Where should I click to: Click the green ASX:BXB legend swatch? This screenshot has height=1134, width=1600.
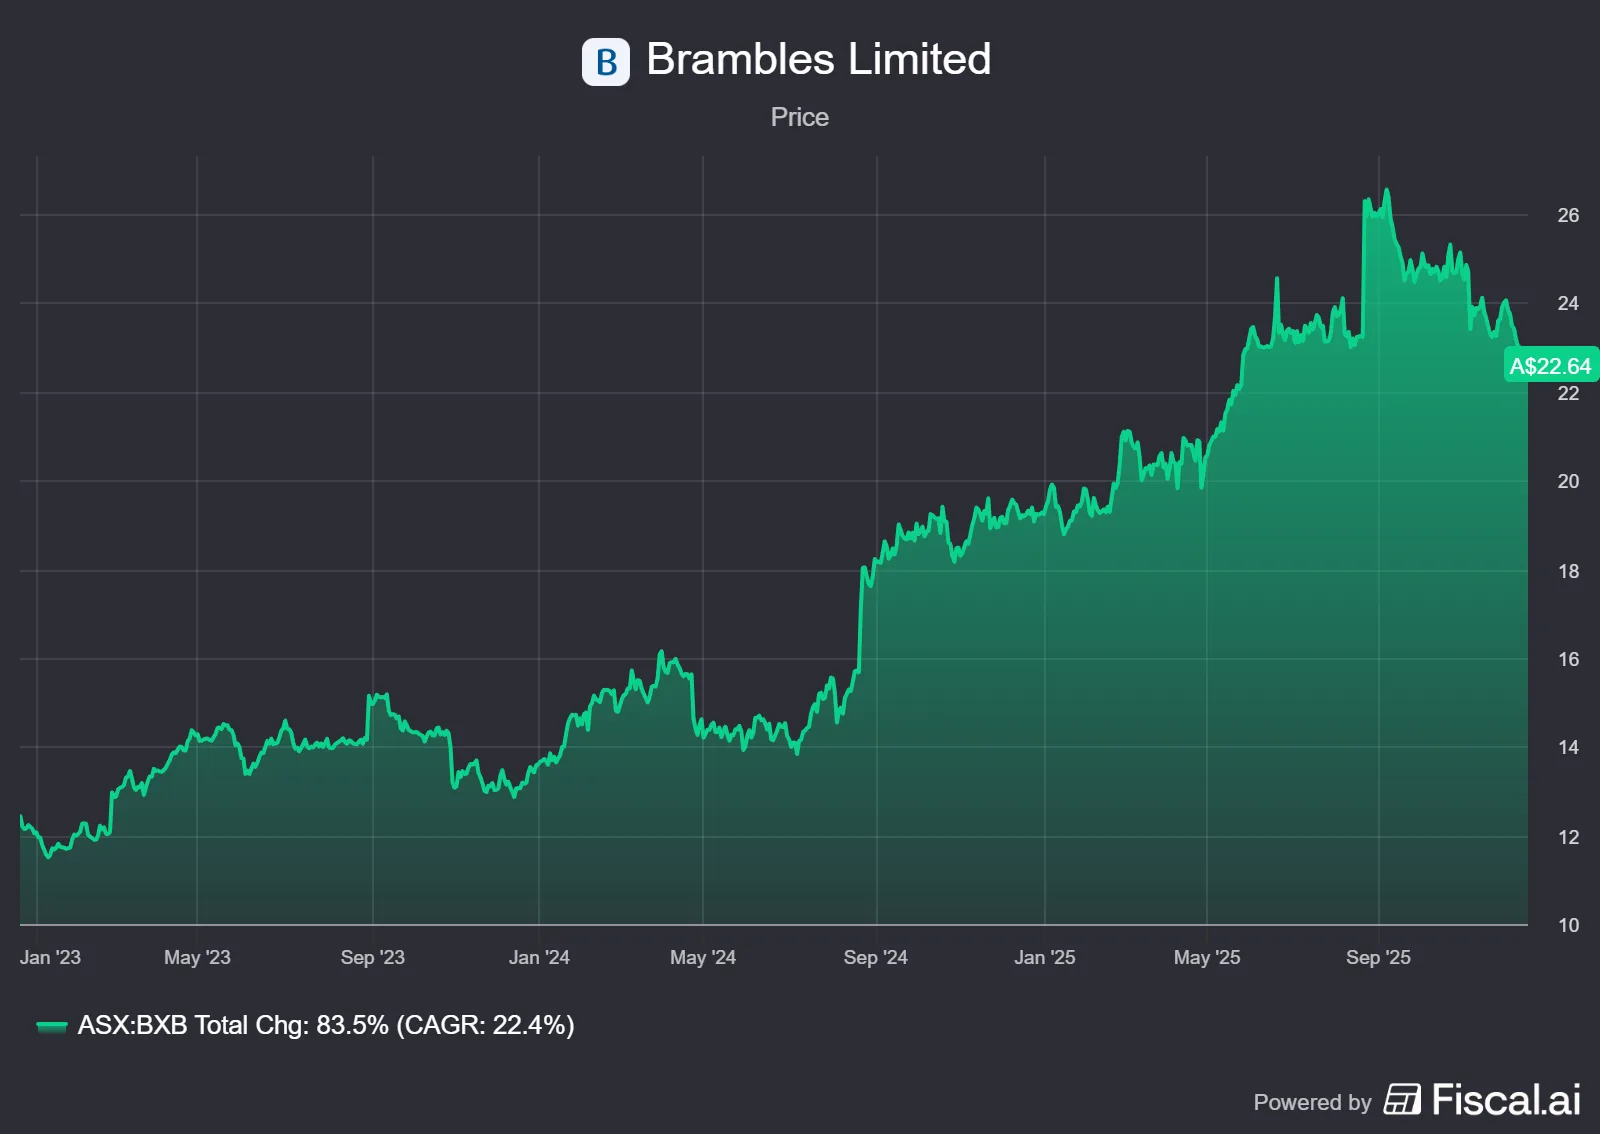click(51, 1026)
